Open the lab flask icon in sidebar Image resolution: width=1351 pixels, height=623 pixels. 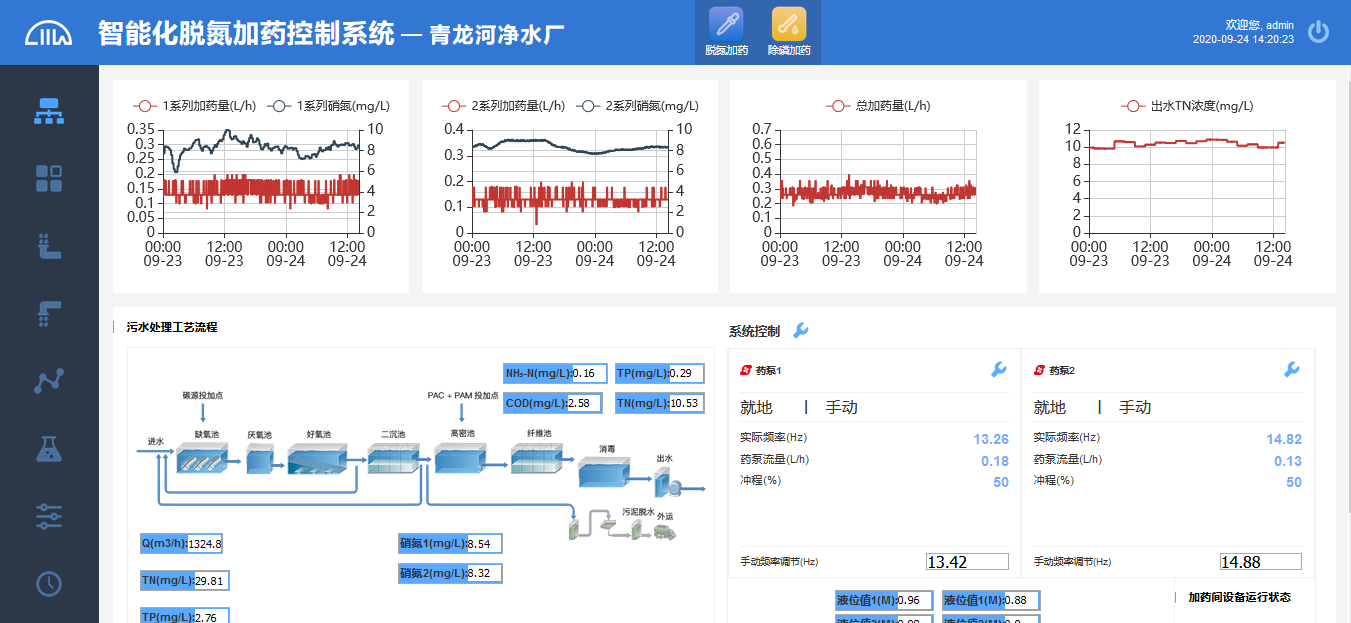pyautogui.click(x=49, y=448)
